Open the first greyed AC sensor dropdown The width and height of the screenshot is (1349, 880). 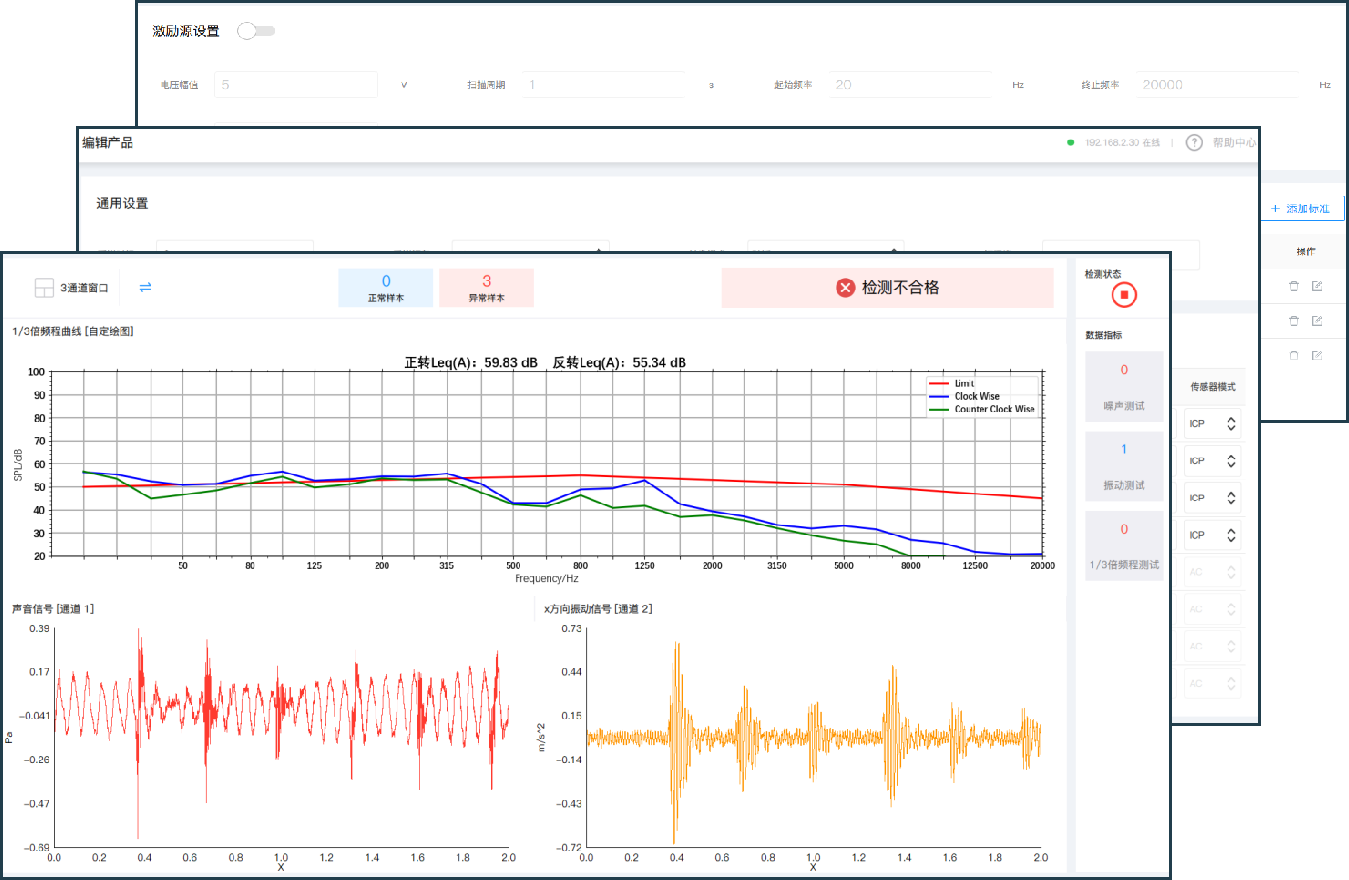[1213, 572]
